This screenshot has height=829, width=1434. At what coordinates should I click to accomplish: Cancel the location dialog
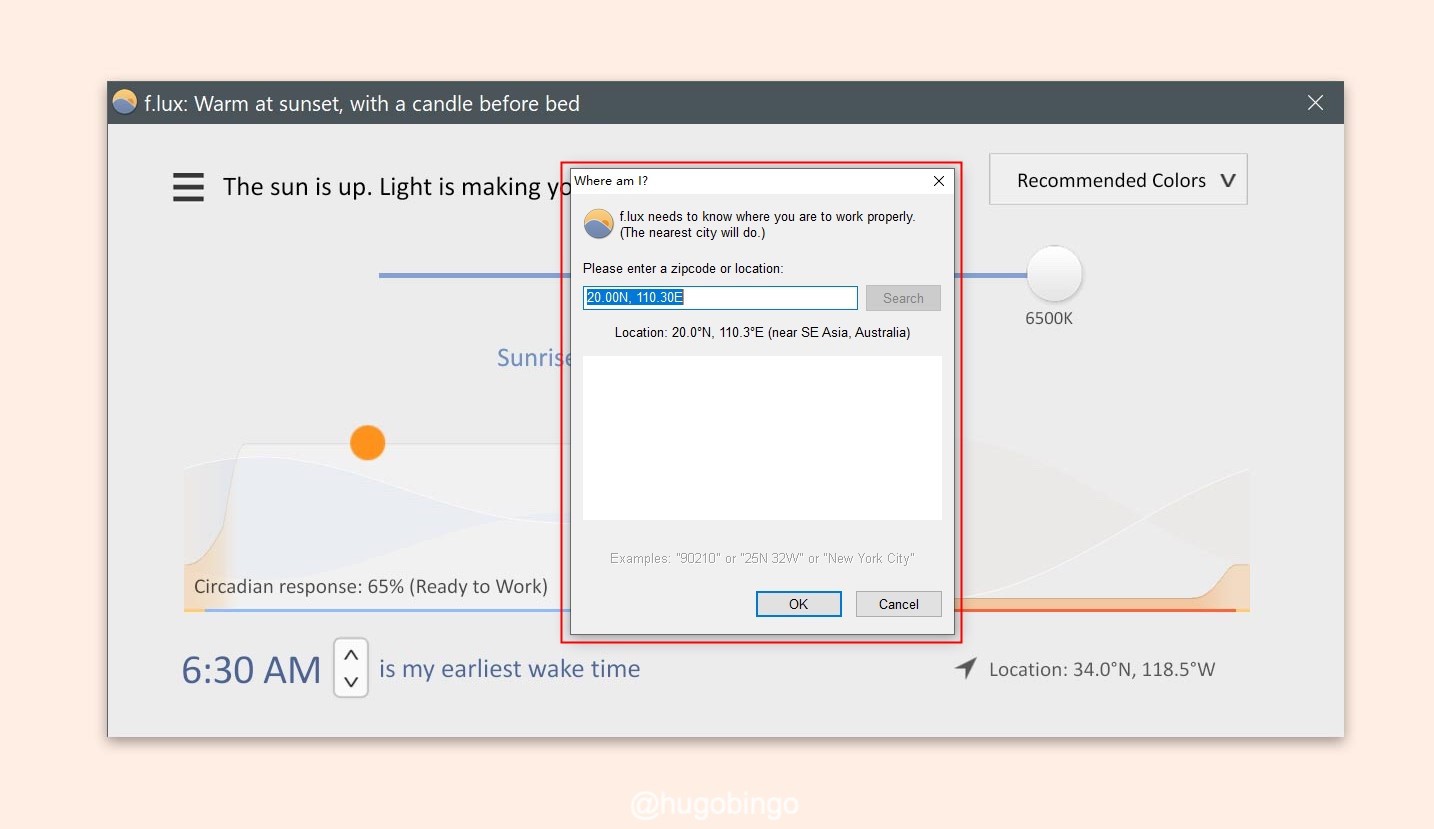click(898, 604)
